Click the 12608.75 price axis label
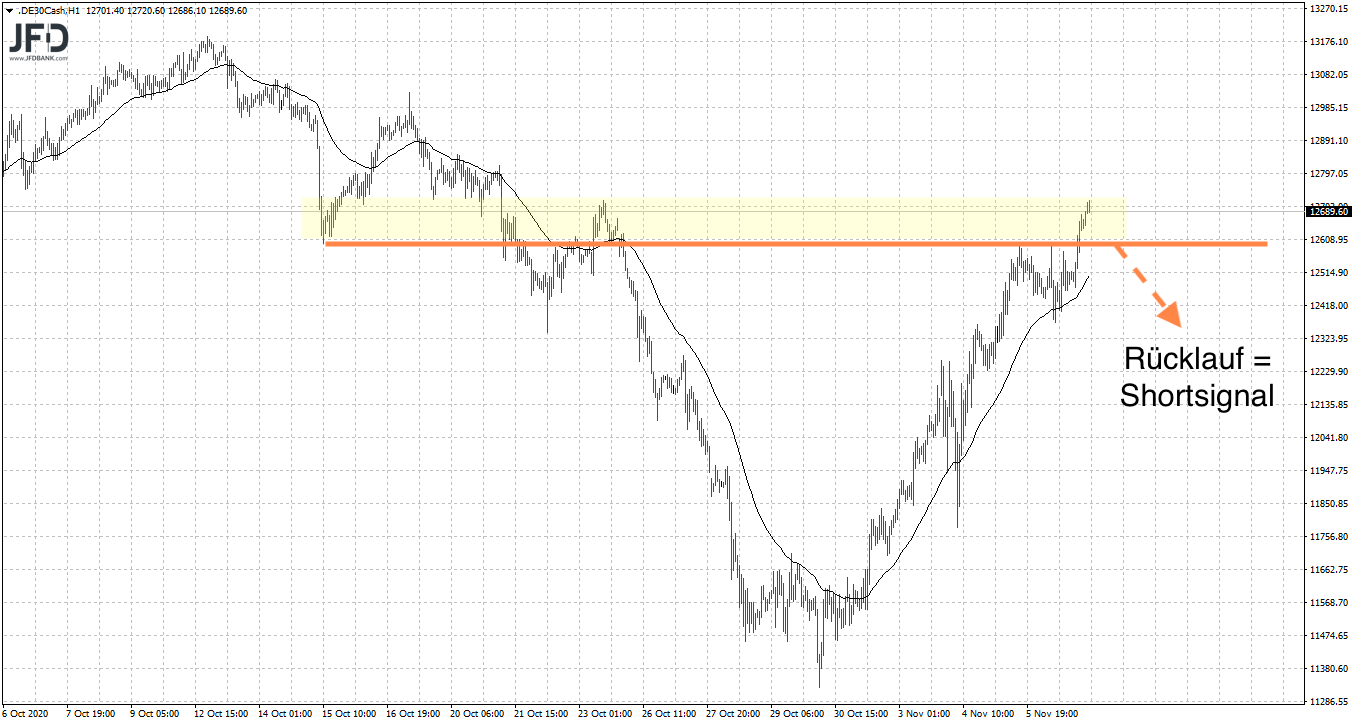1355x725 pixels. coord(1329,240)
